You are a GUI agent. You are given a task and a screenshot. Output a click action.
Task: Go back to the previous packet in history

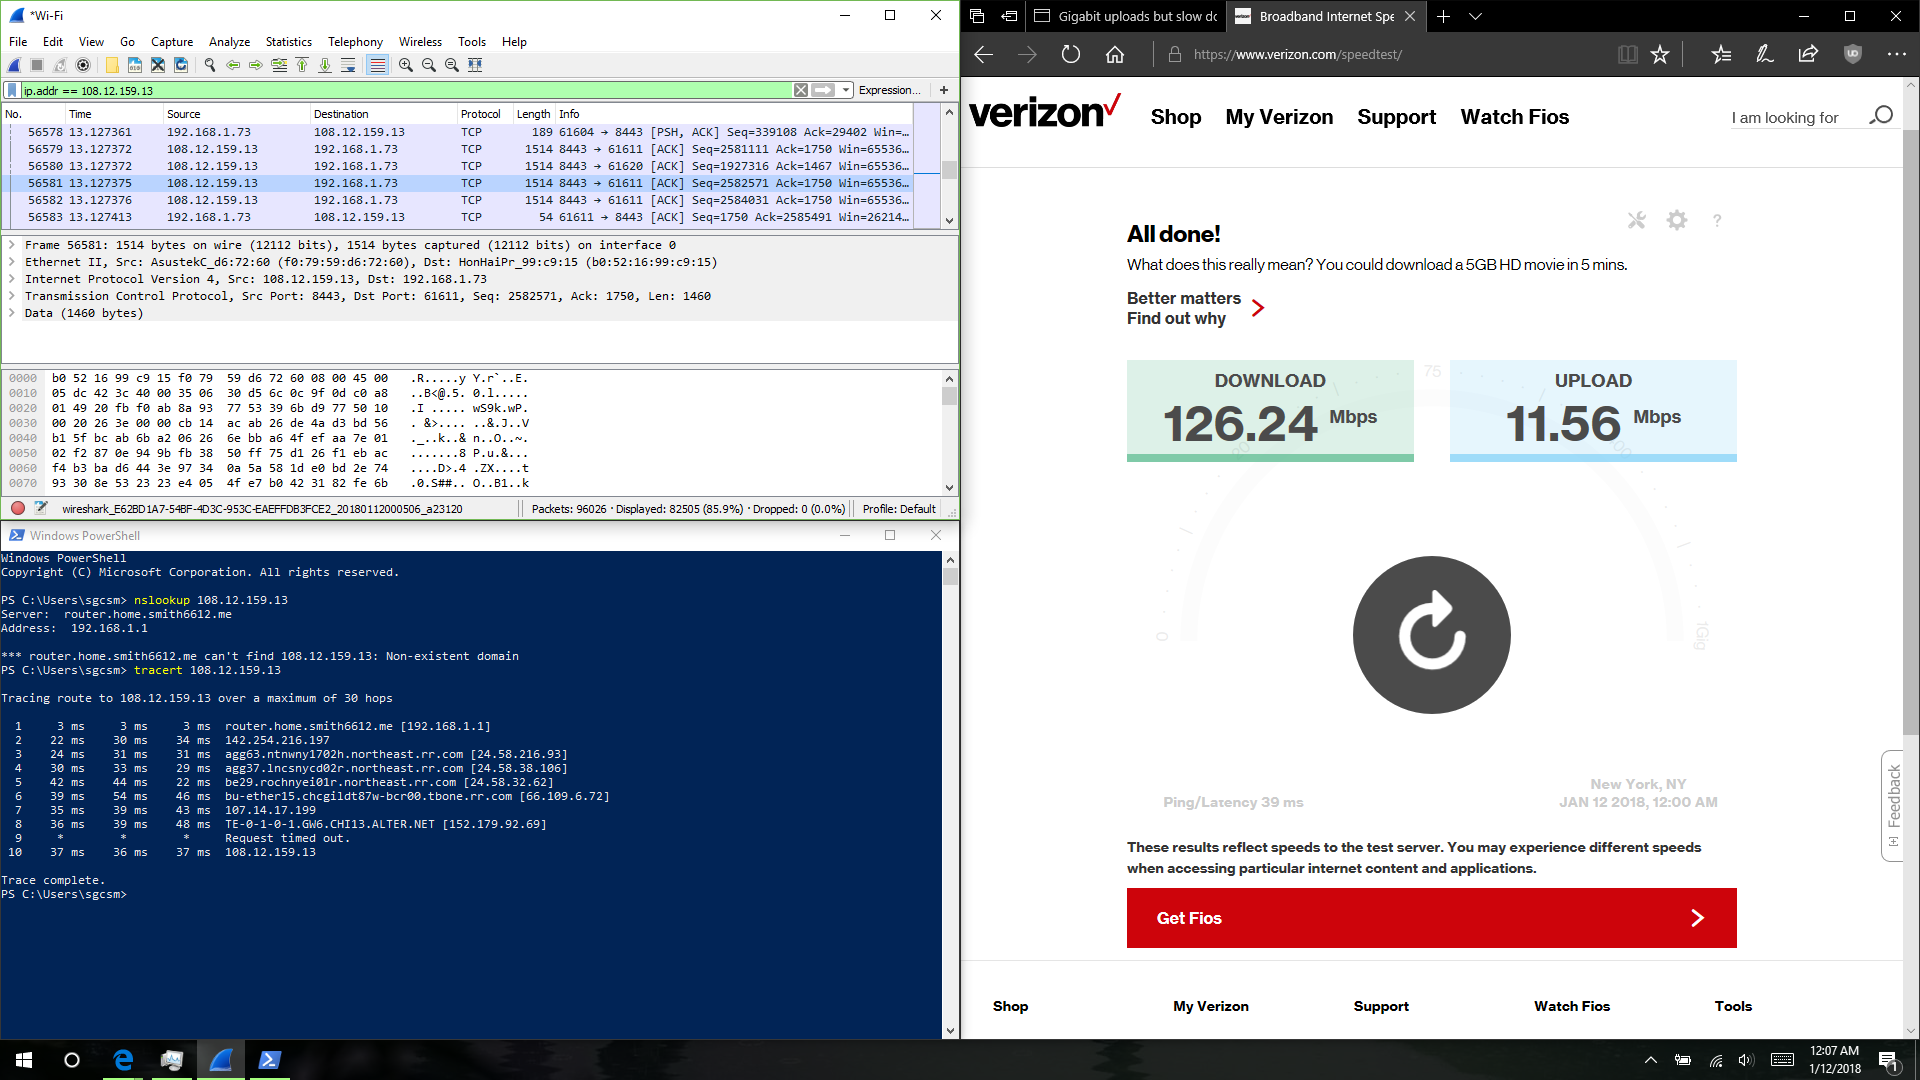(x=233, y=65)
